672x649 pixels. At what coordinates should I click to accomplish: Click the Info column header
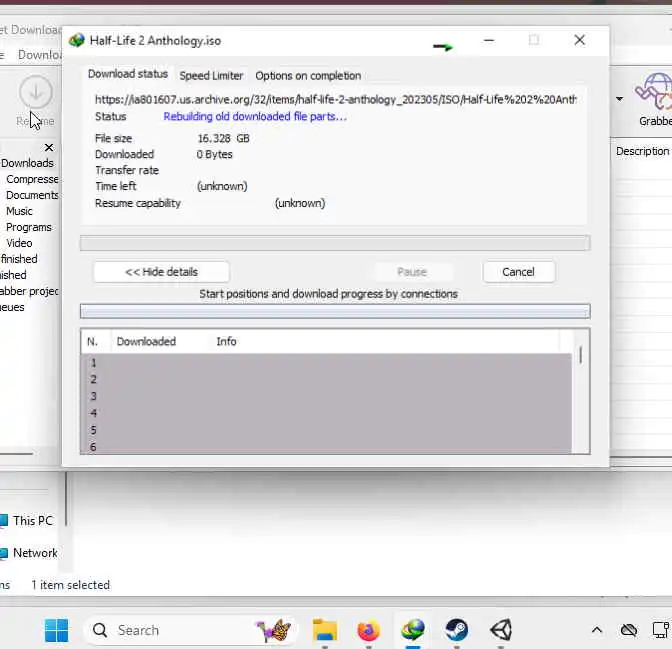point(226,341)
